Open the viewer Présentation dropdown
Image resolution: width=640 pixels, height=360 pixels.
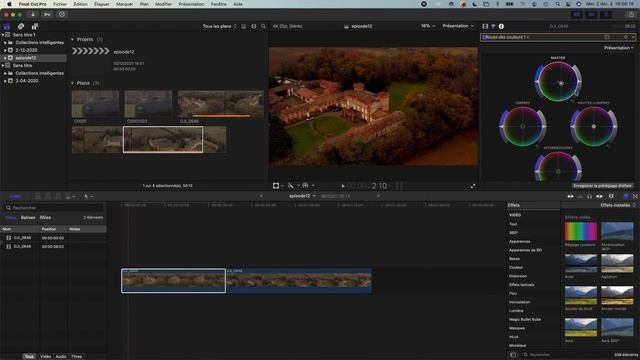[x=458, y=26]
